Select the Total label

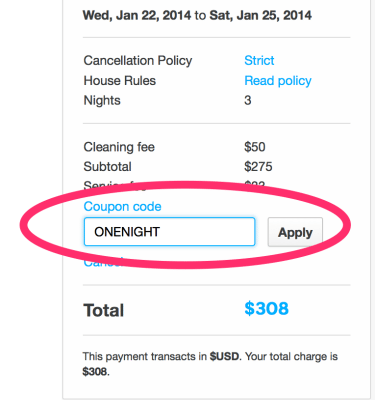pos(104,310)
